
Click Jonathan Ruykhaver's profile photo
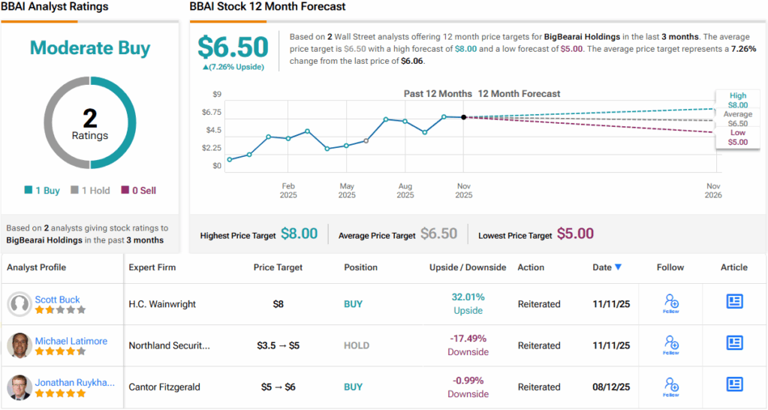pos(18,385)
